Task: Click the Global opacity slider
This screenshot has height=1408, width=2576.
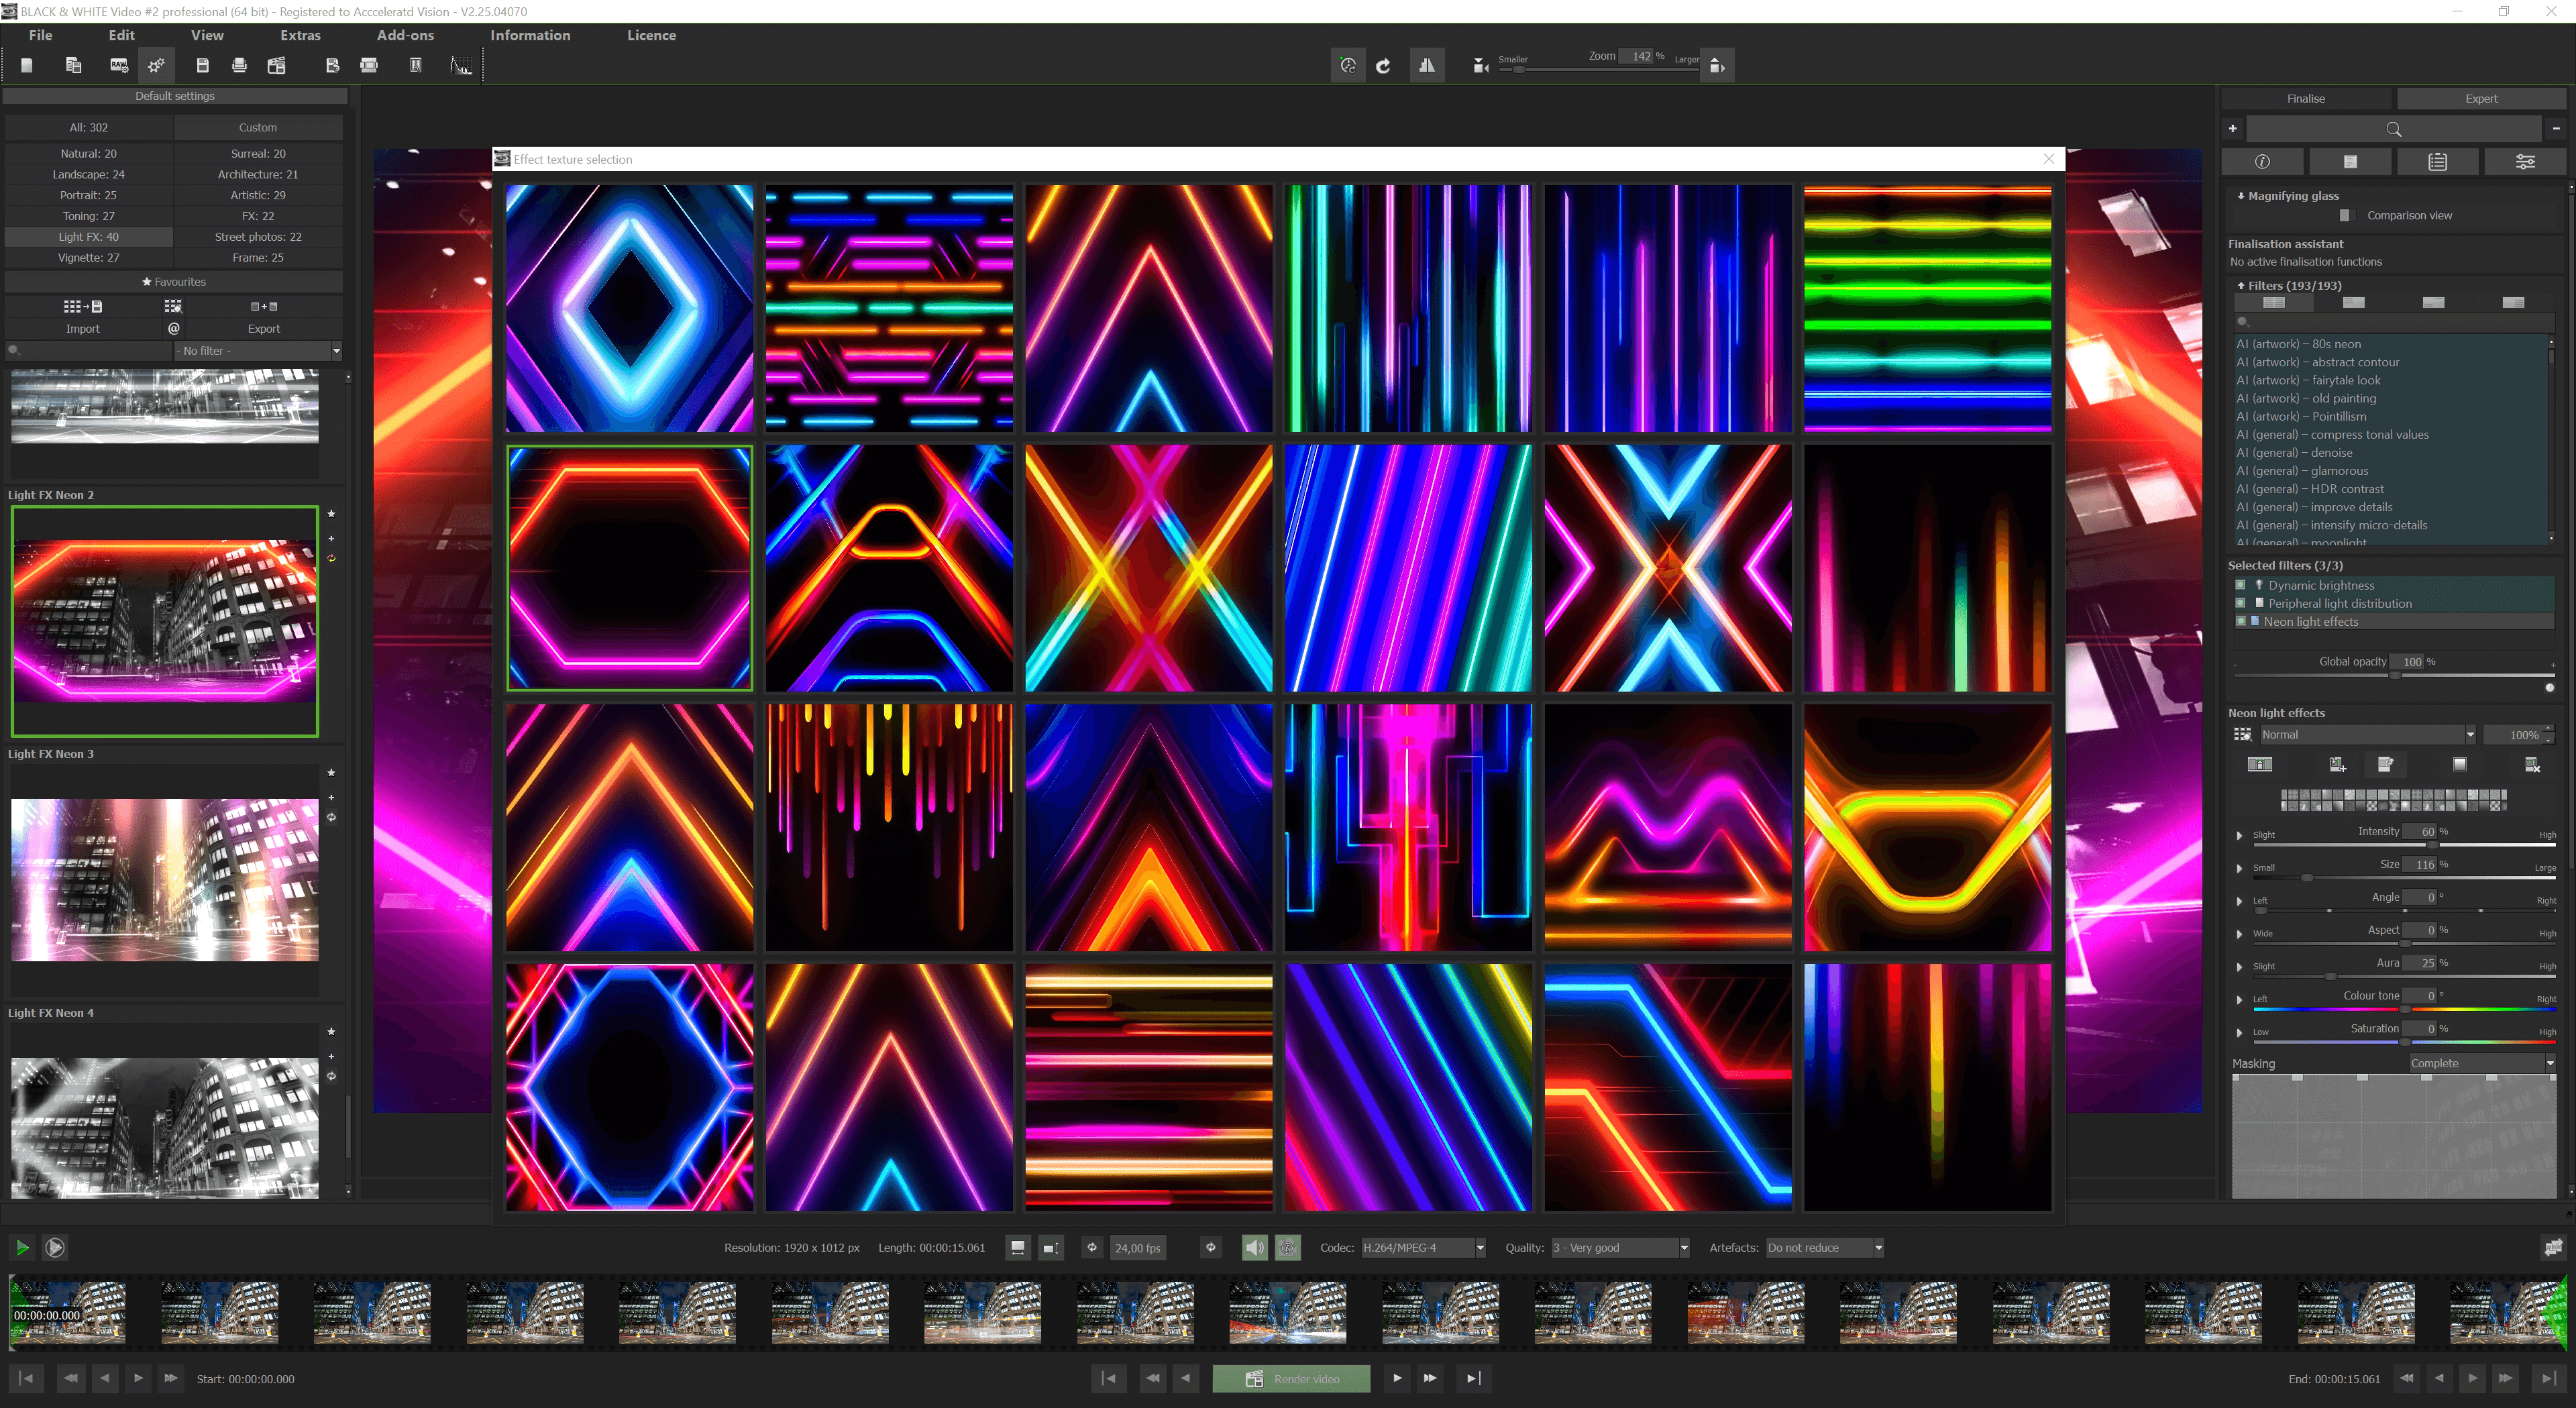Action: [x=2394, y=676]
